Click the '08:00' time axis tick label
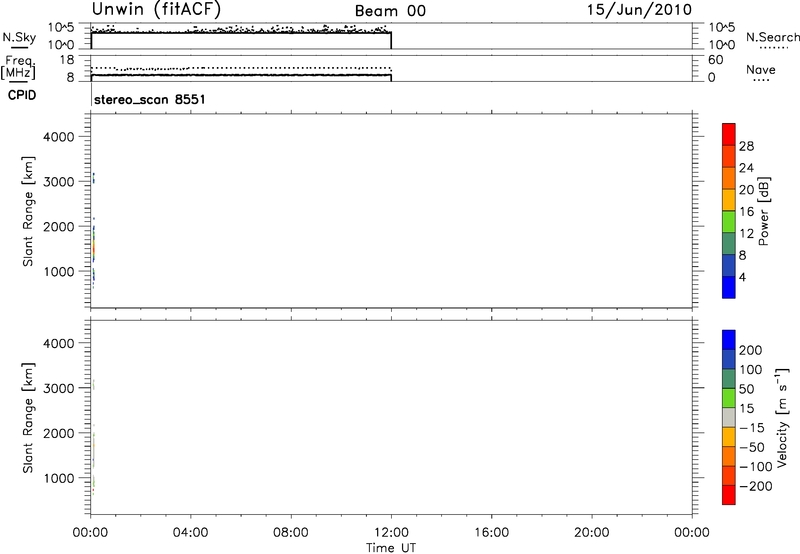This screenshot has width=800, height=554. click(x=291, y=533)
